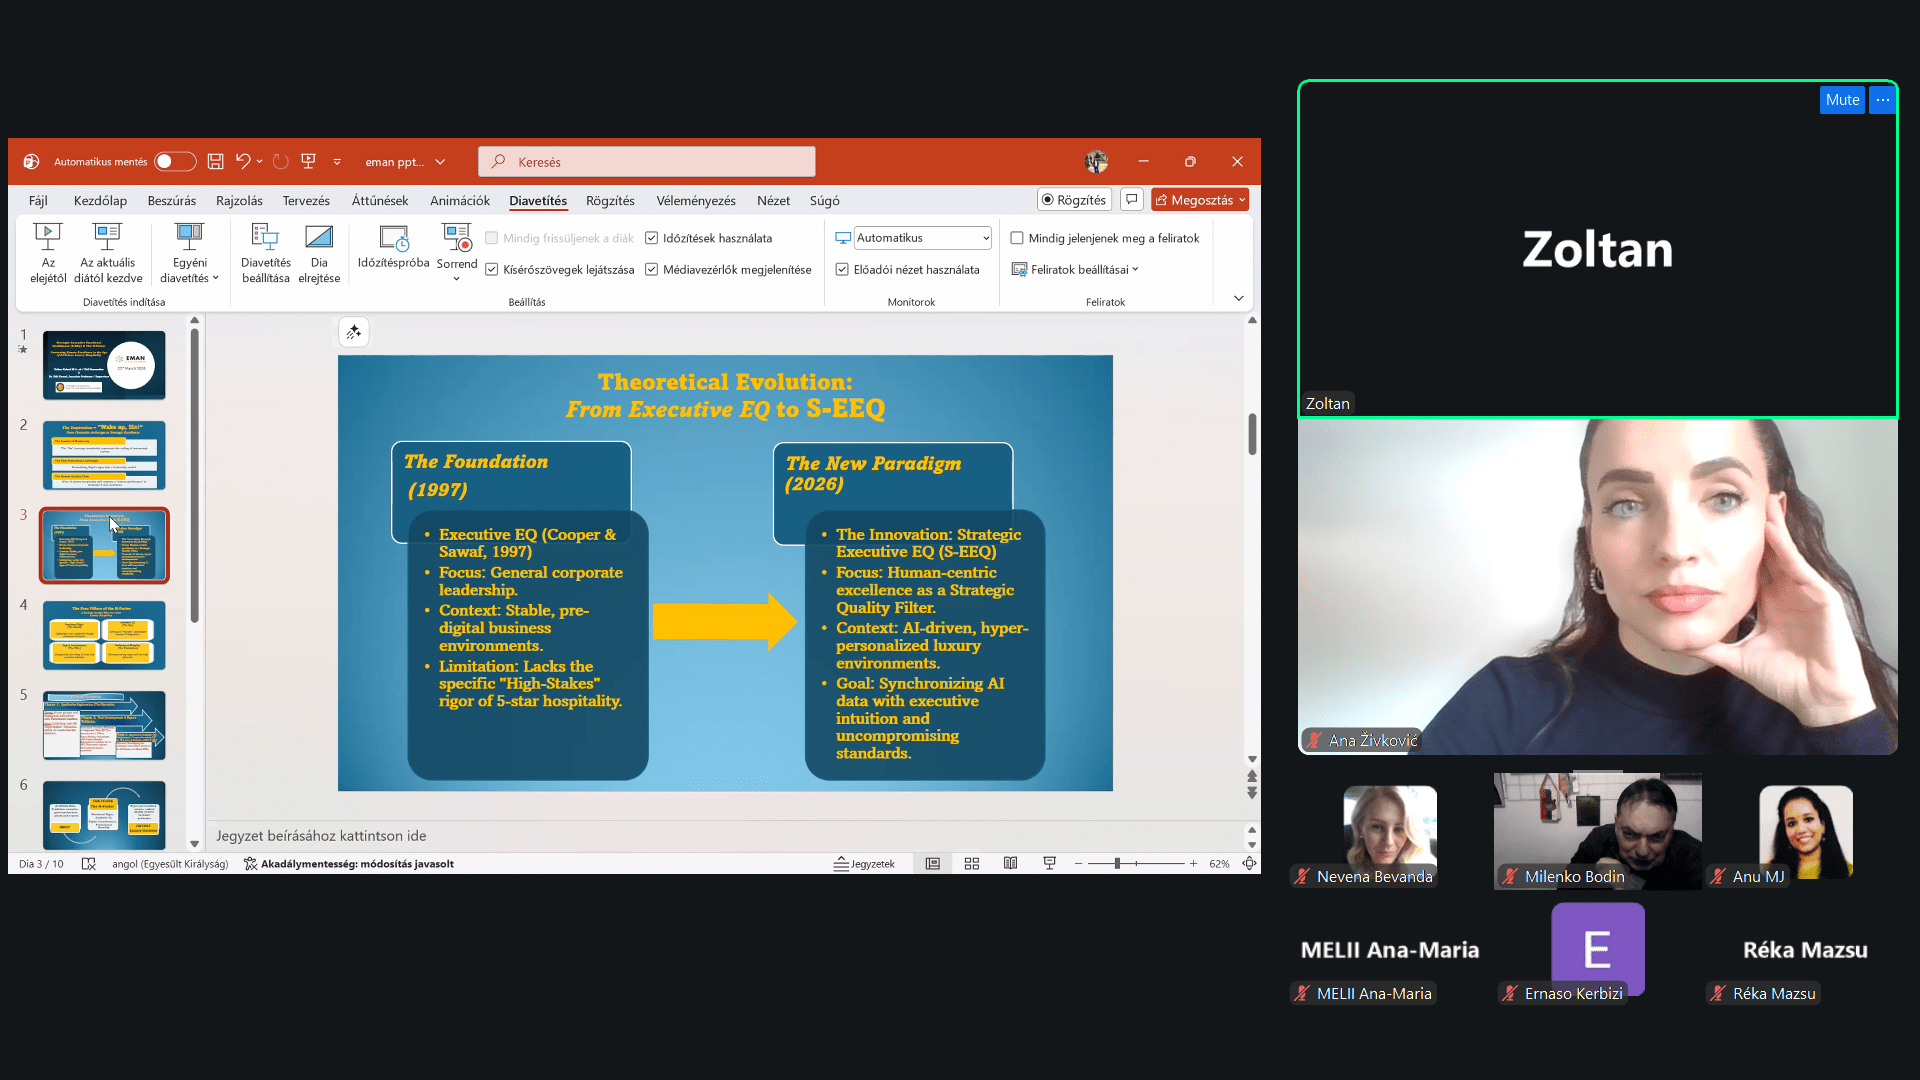1920x1080 pixels.
Task: Open the Animációk ribbon tab
Action: [459, 201]
